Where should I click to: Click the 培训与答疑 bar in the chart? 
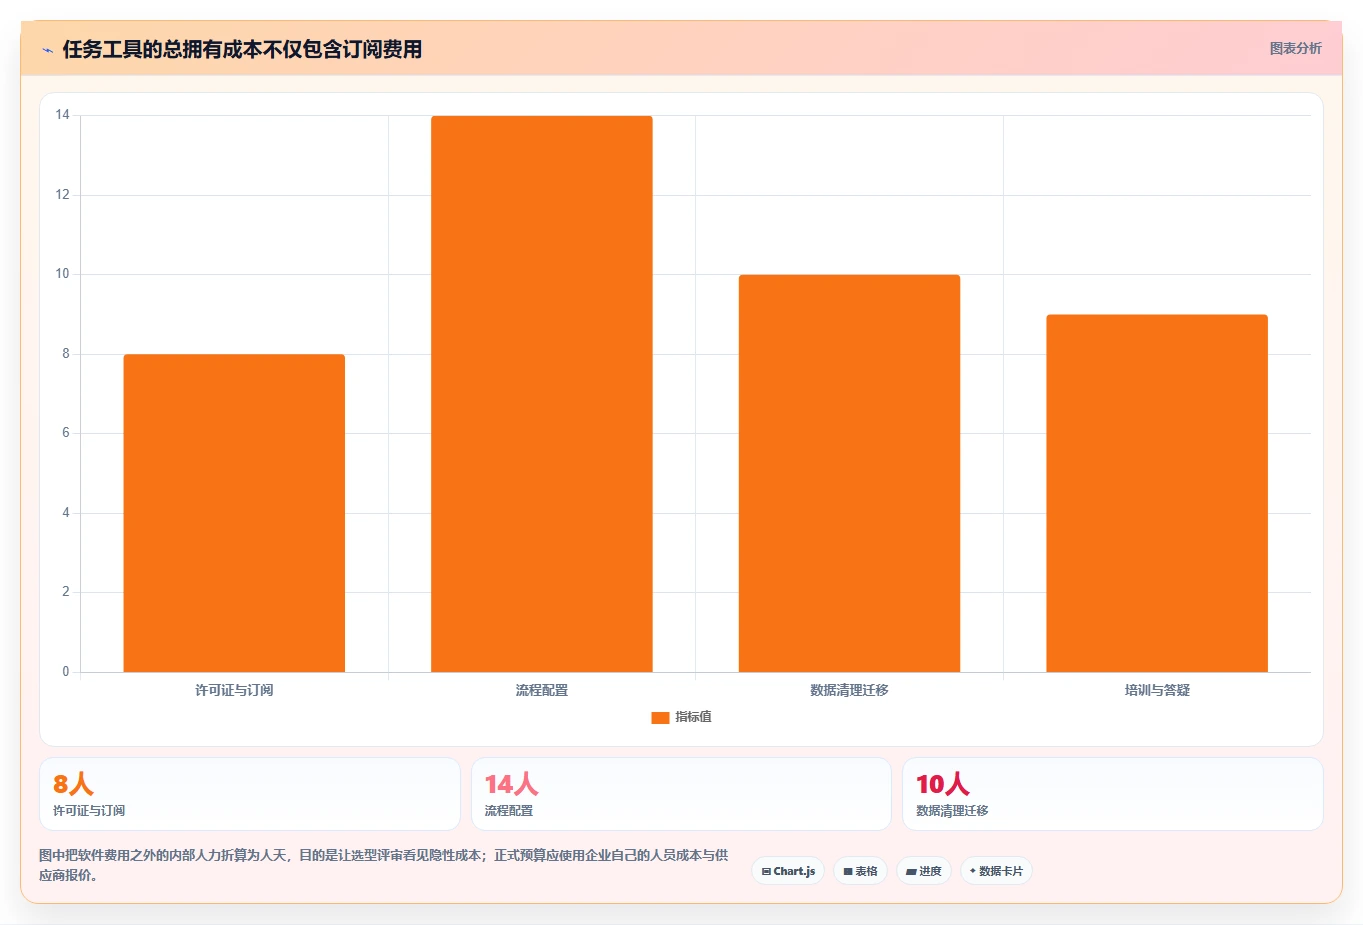[1157, 493]
